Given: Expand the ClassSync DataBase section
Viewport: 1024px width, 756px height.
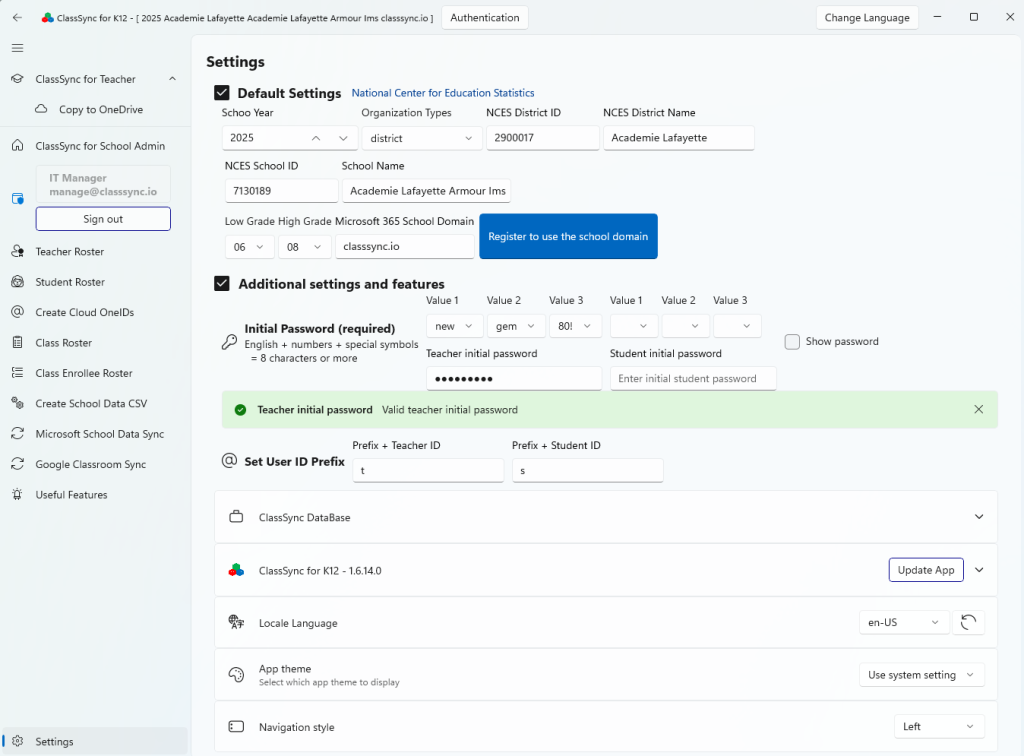Looking at the screenshot, I should (x=979, y=517).
